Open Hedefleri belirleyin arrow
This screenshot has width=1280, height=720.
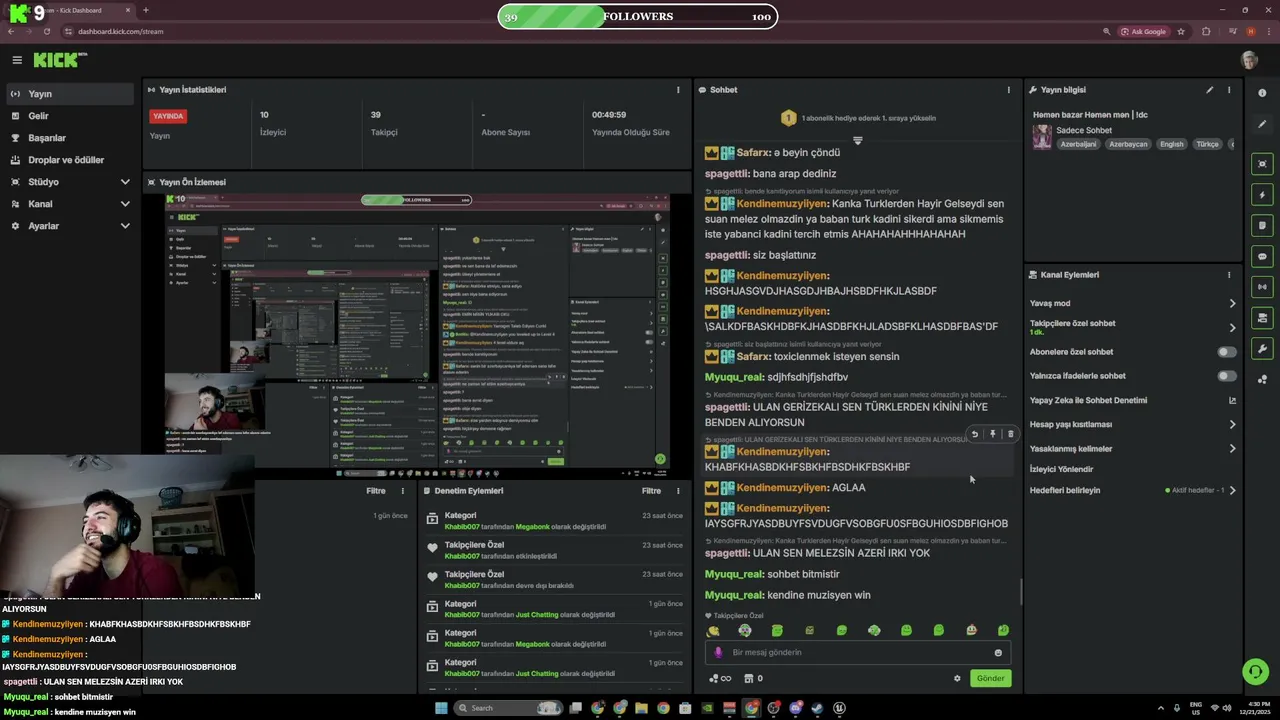(1232, 491)
